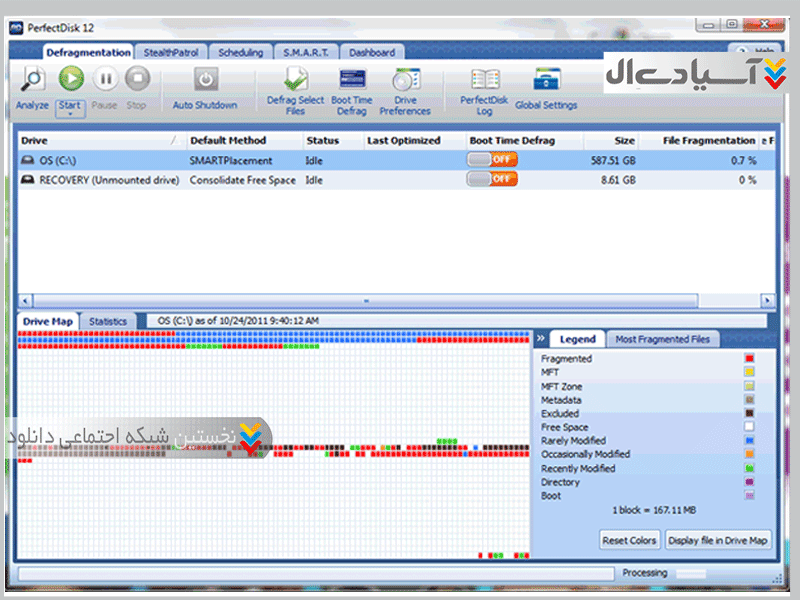The image size is (800, 600).
Task: Toggle Boot Time Defrag for OS (C:\)
Action: [x=491, y=160]
